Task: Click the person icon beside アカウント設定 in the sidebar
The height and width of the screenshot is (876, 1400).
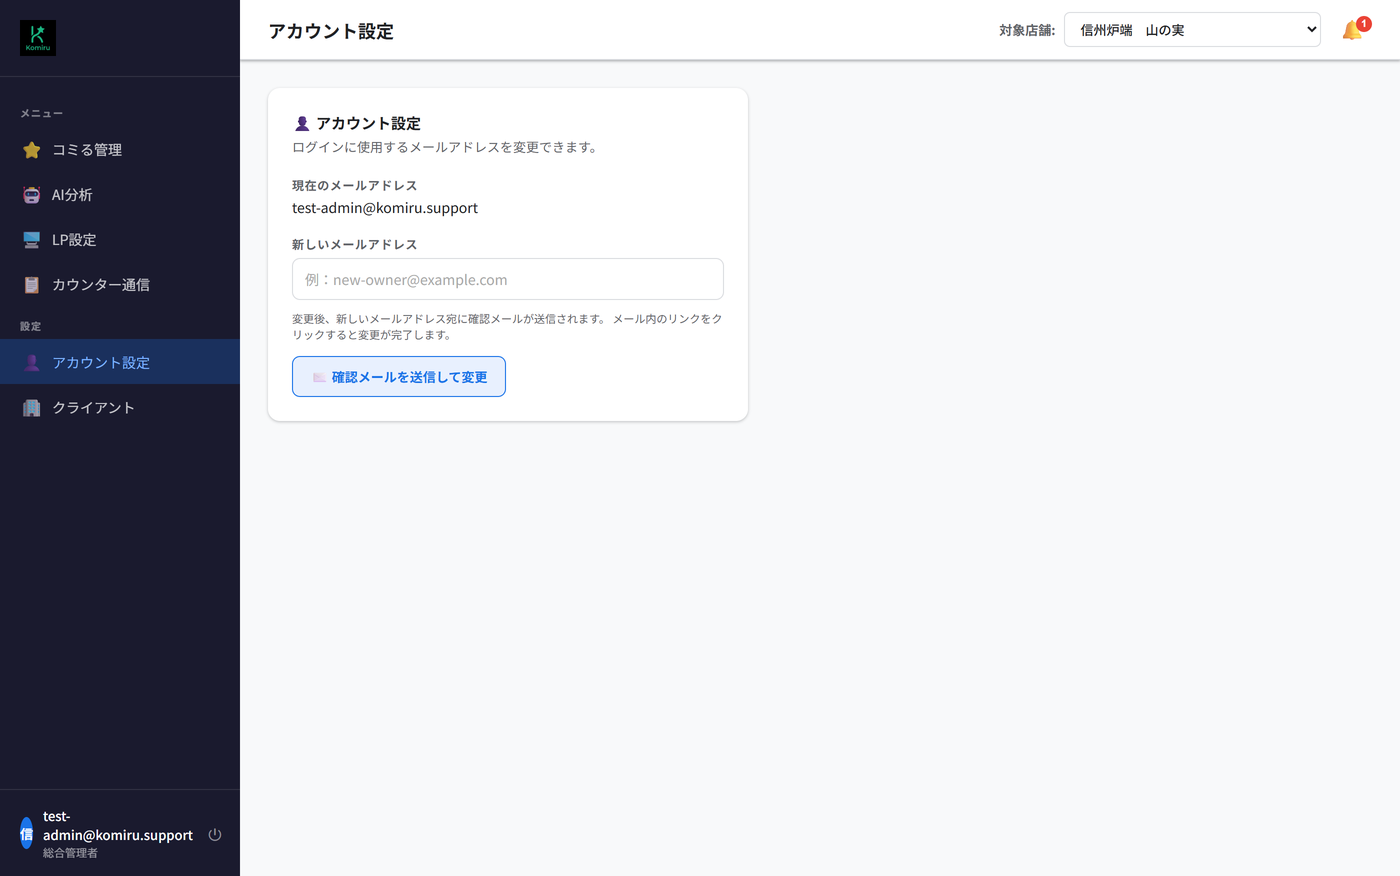Action: tap(32, 363)
